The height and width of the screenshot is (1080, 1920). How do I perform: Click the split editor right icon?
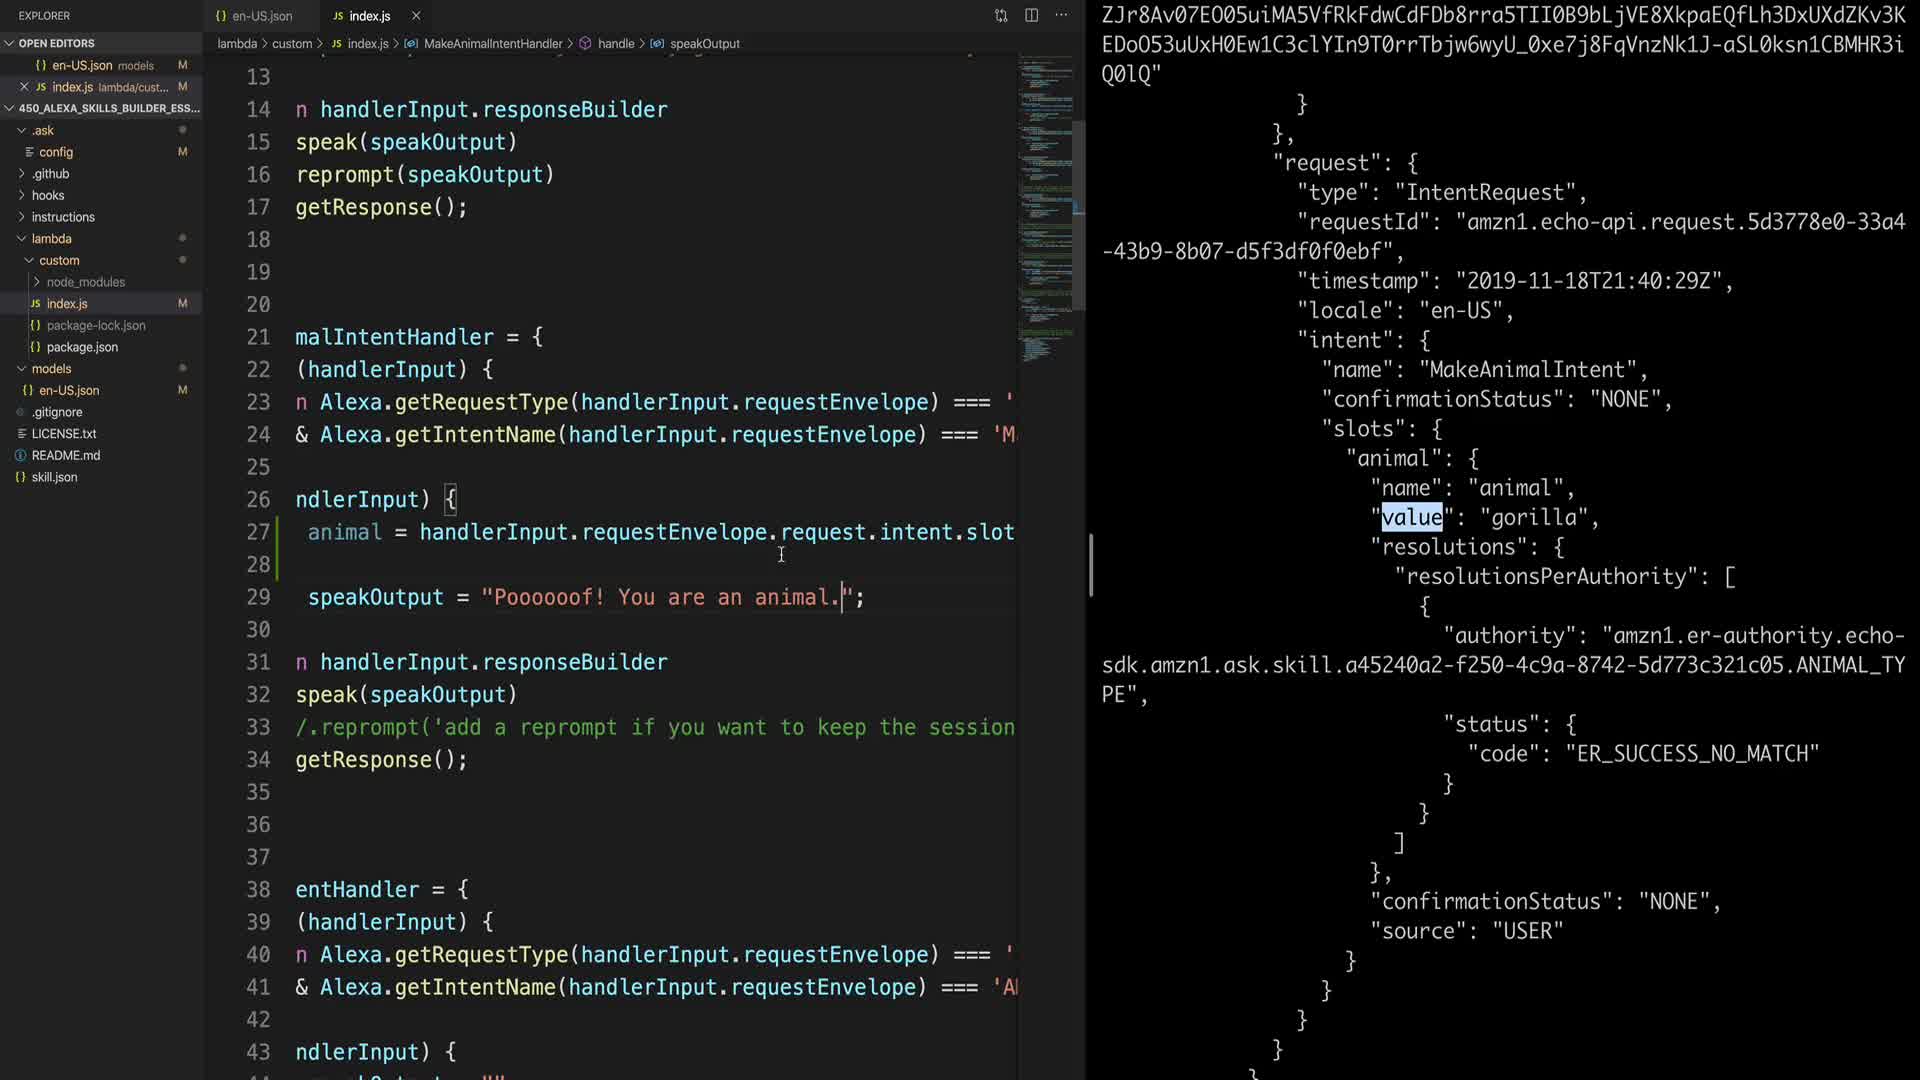pyautogui.click(x=1031, y=15)
